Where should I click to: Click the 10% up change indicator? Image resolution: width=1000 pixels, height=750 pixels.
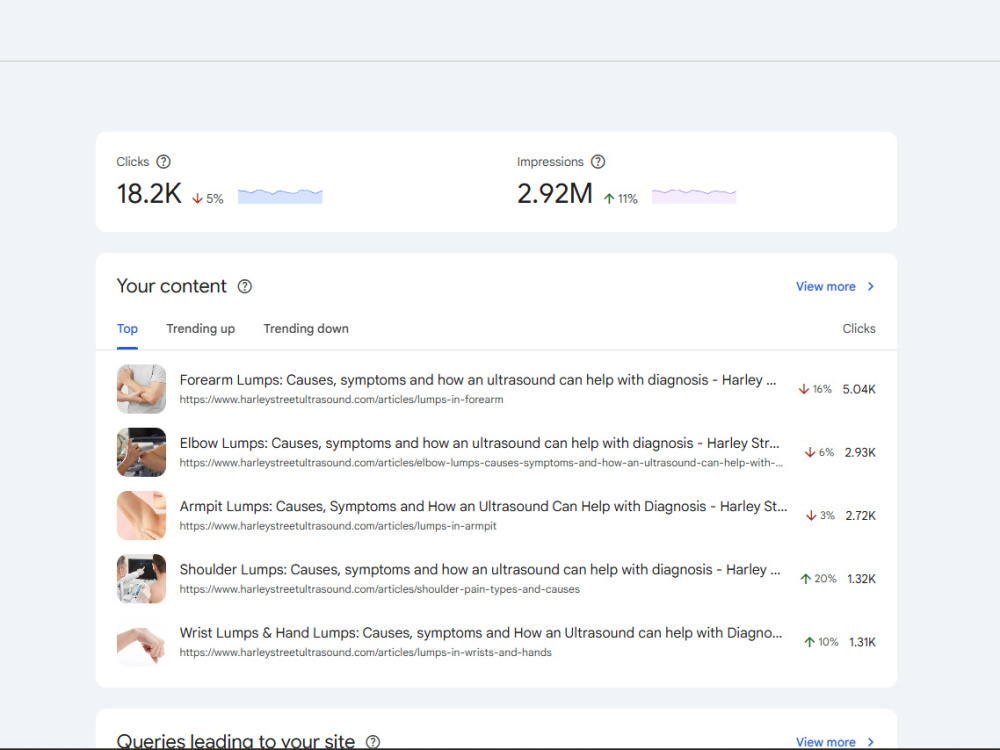pyautogui.click(x=821, y=642)
